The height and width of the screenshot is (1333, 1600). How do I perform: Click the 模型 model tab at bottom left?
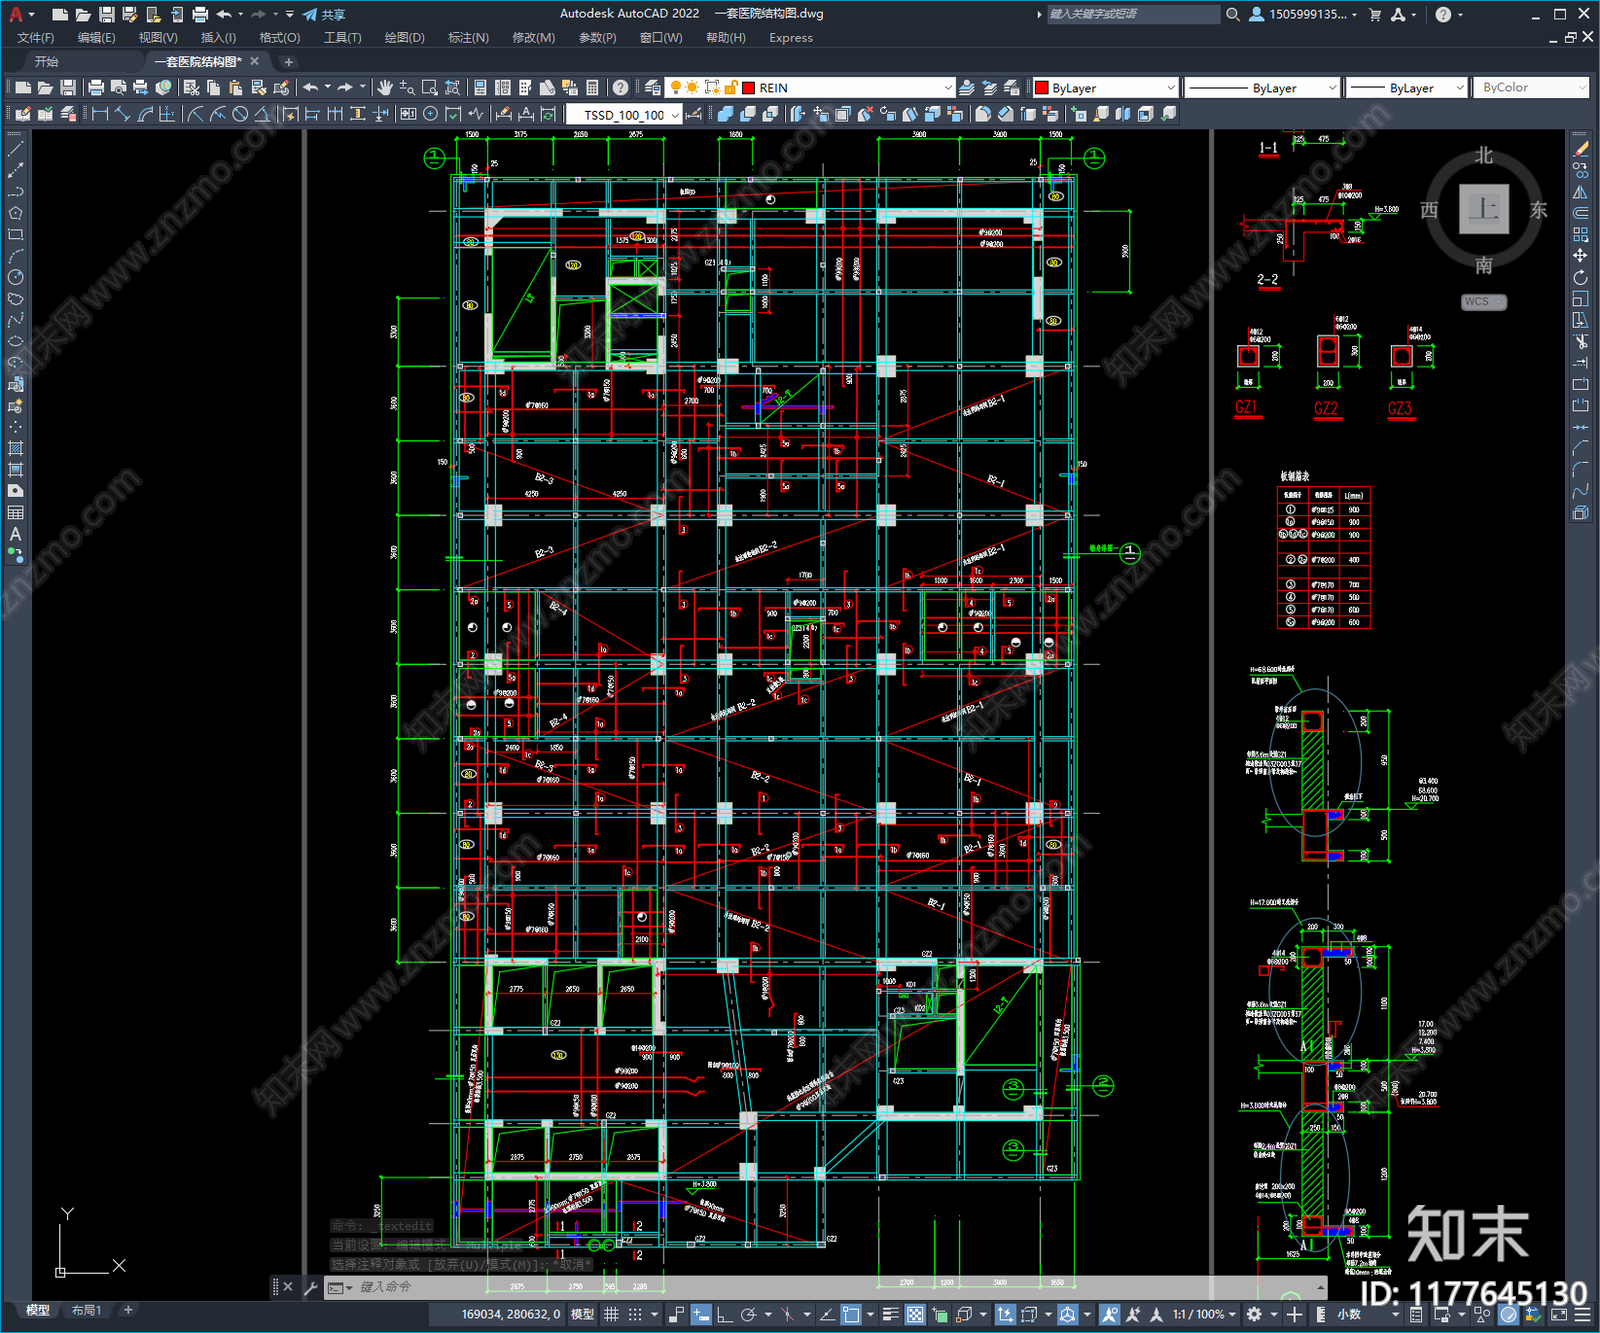38,1310
